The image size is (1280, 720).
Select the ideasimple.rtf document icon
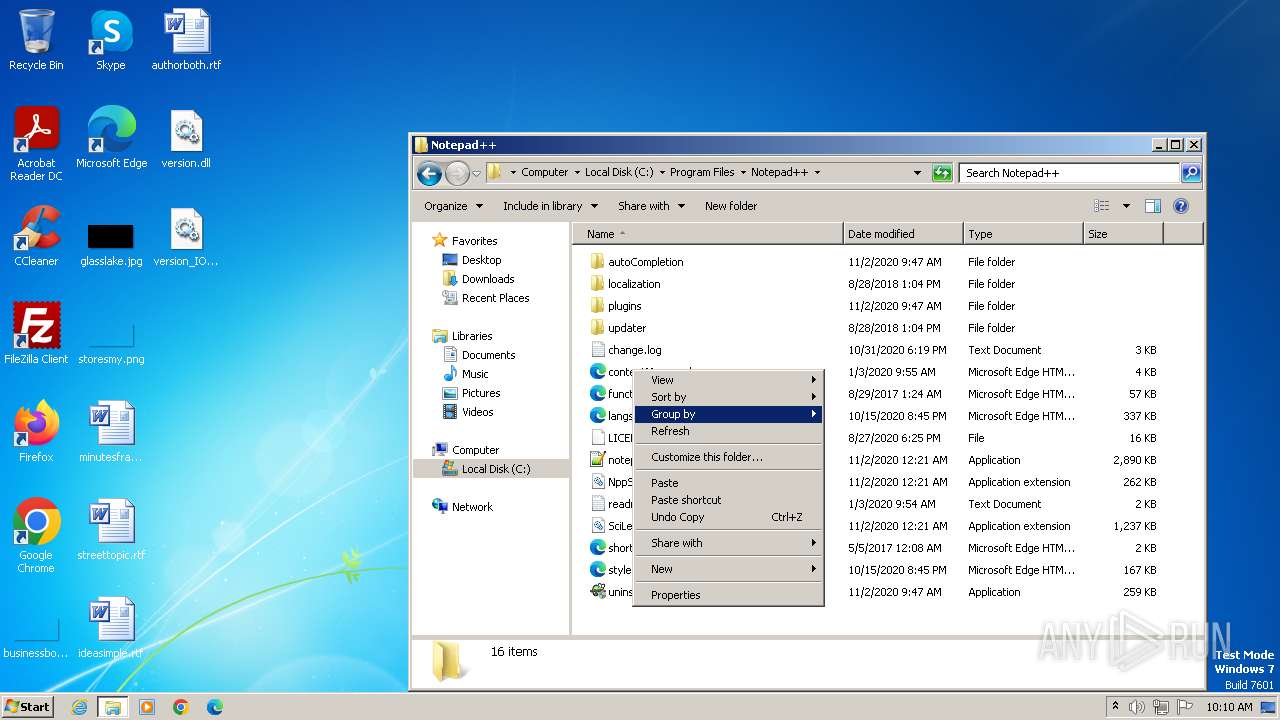pos(111,628)
